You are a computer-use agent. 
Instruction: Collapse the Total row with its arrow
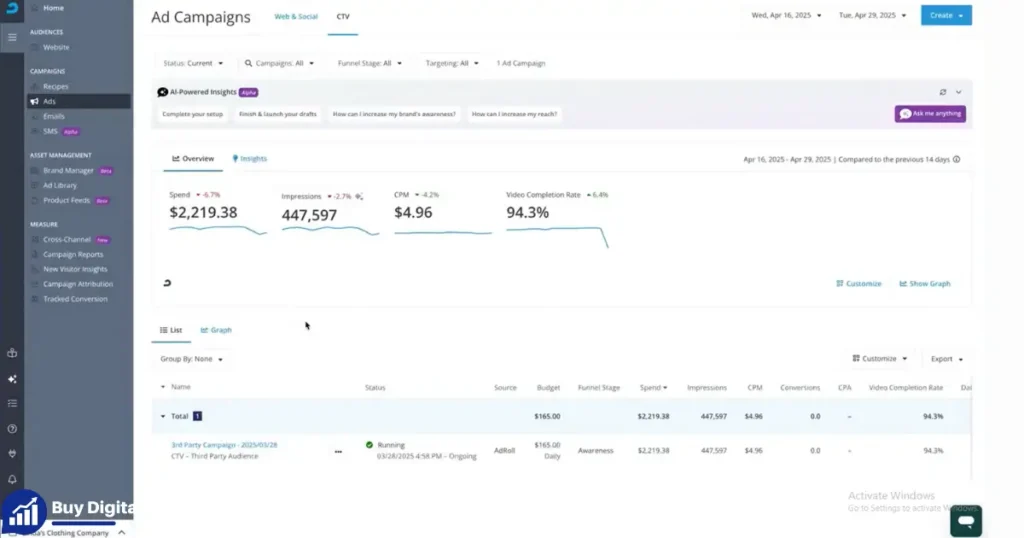[x=163, y=416]
